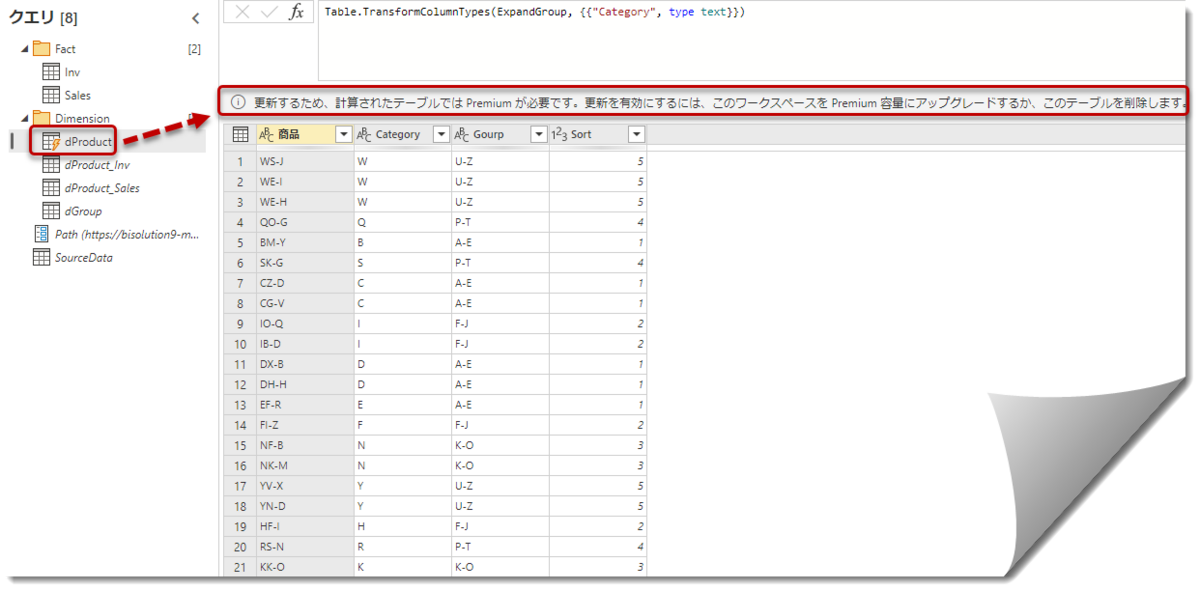Collapse the Dimension folder triangle
The width and height of the screenshot is (1200, 591).
24,118
